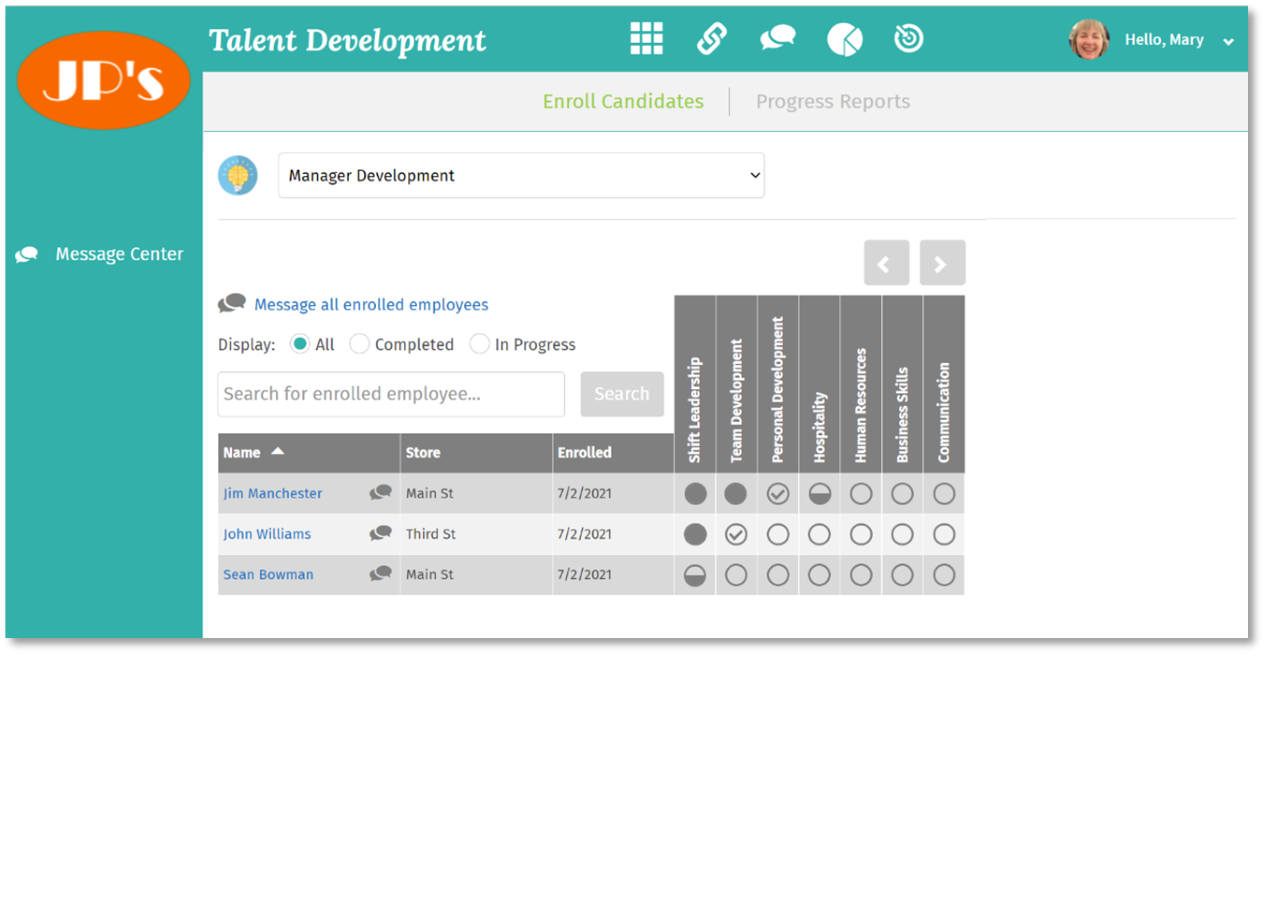This screenshot has width=1266, height=900.
Task: Click the target goals icon in header
Action: [x=908, y=38]
